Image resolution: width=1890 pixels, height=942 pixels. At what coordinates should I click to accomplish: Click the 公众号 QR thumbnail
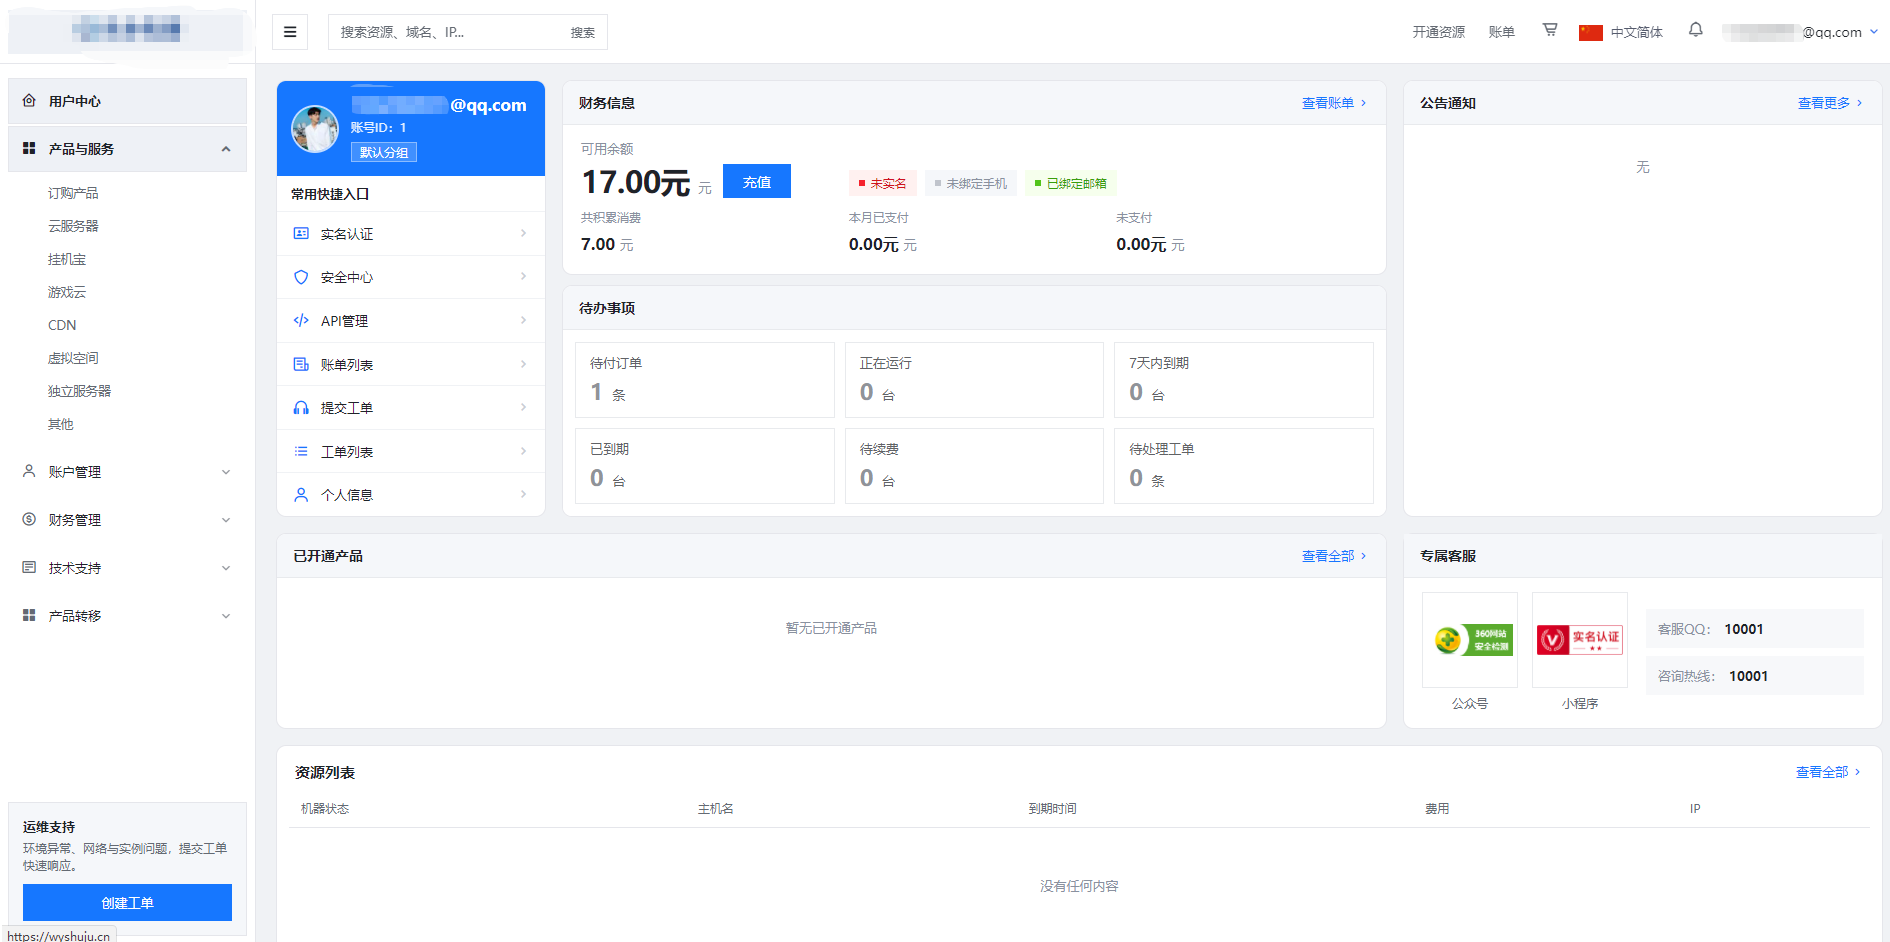[x=1470, y=640]
